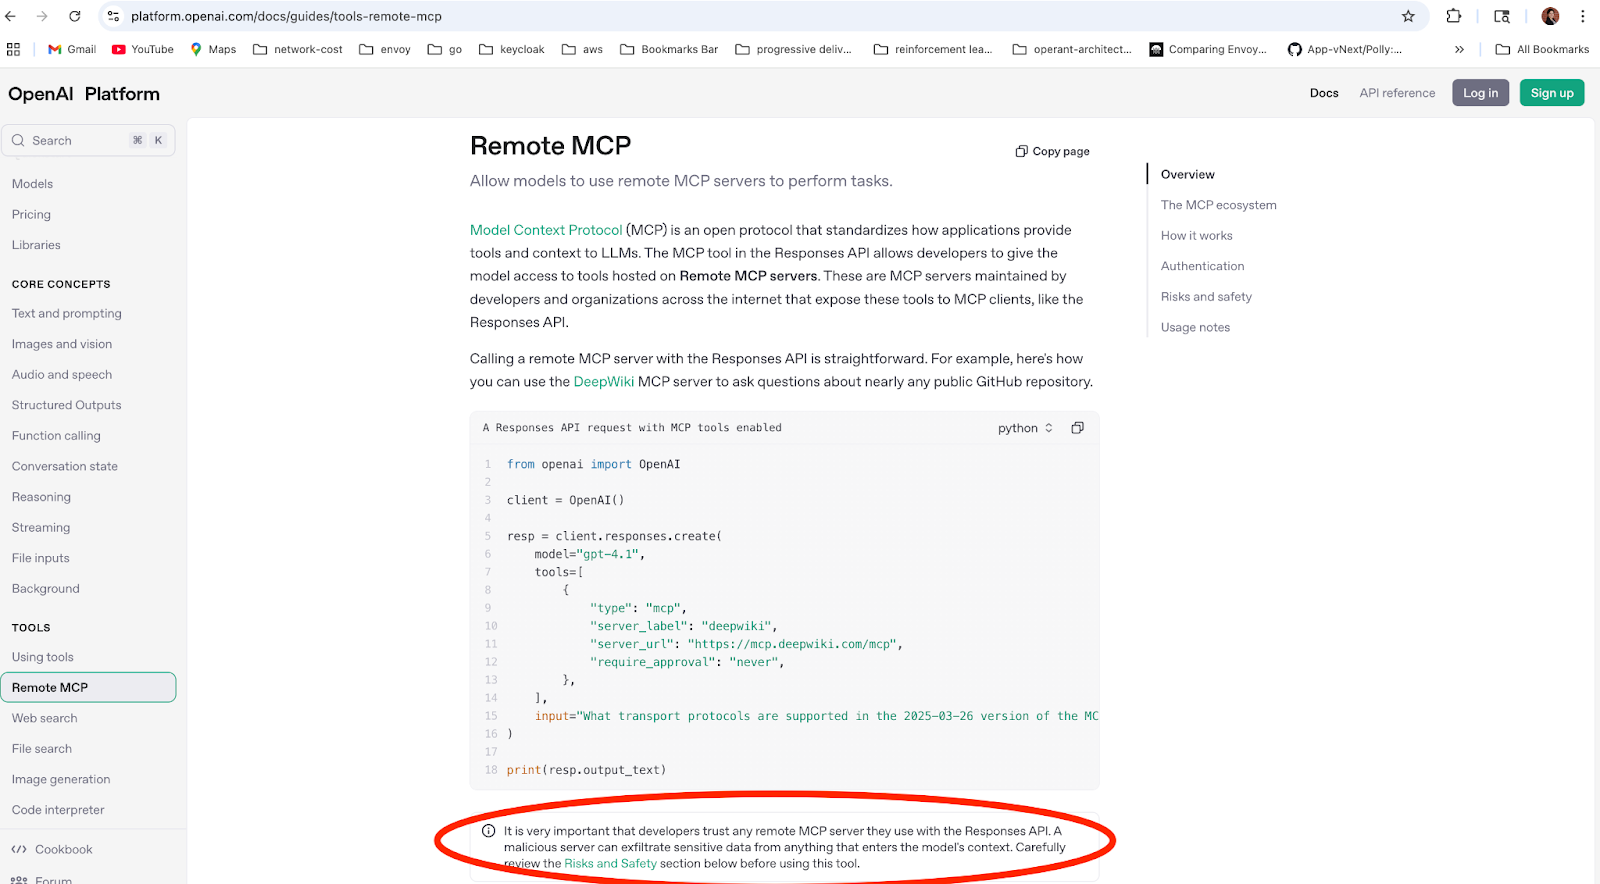Open the Libraries sidebar item
Viewport: 1600px width, 884px height.
tap(36, 245)
